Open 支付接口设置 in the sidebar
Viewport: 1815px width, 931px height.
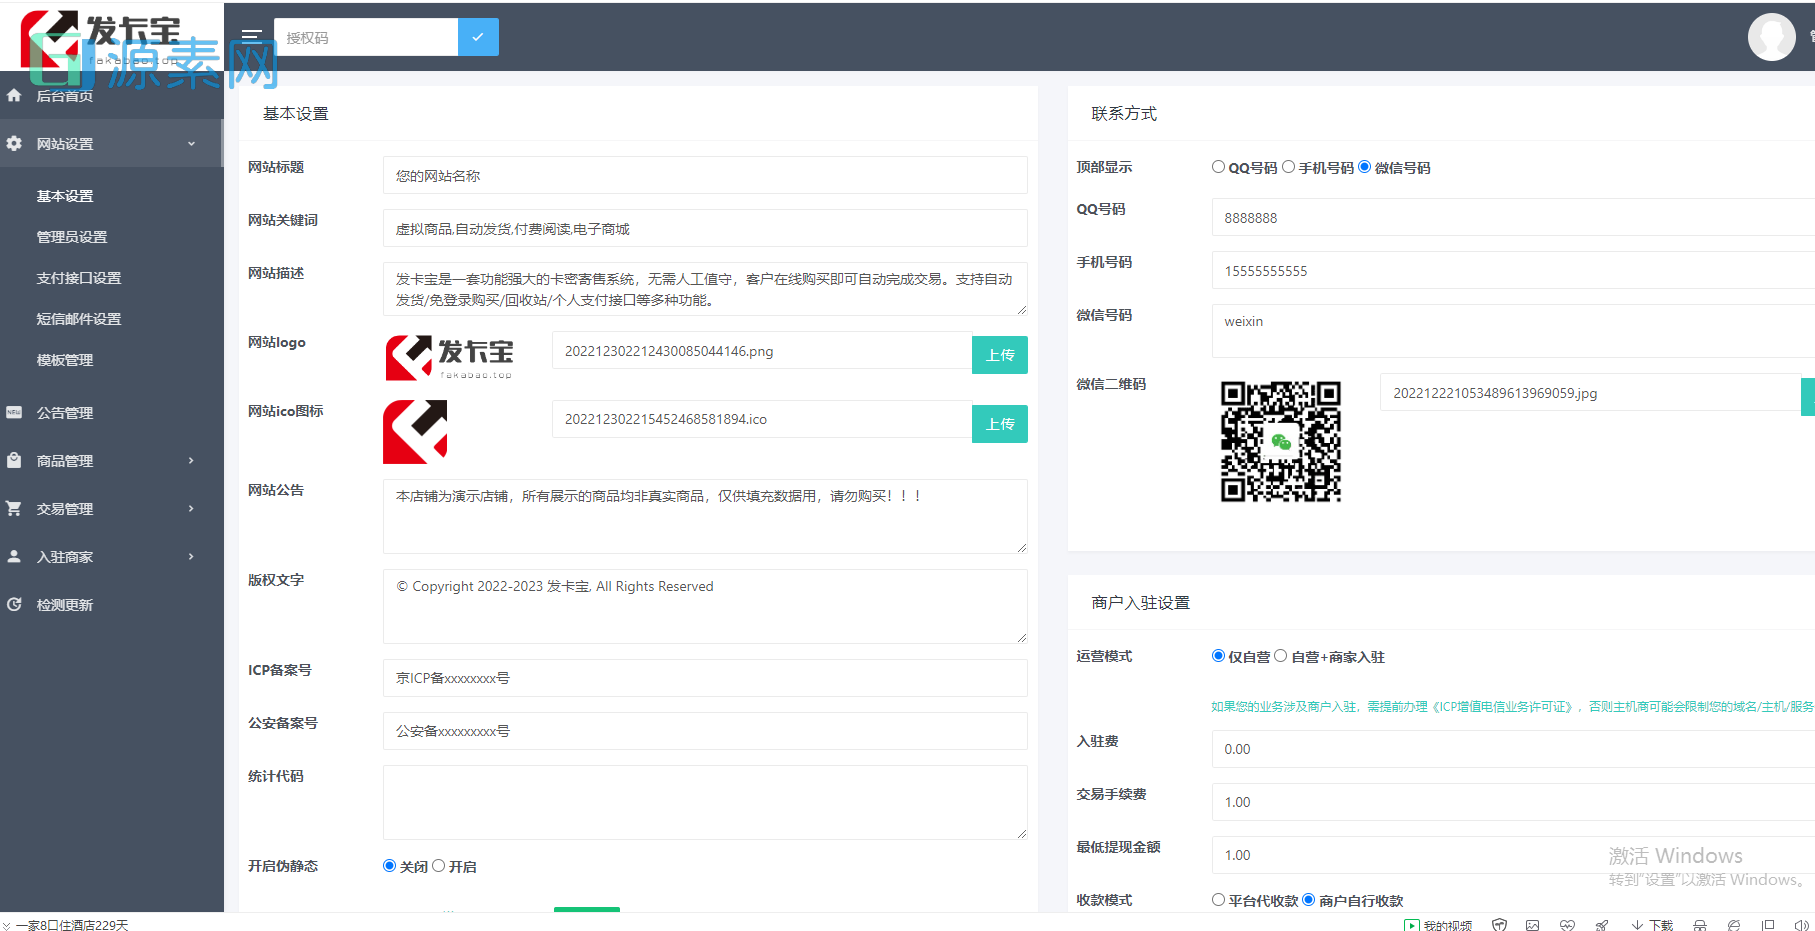(77, 278)
